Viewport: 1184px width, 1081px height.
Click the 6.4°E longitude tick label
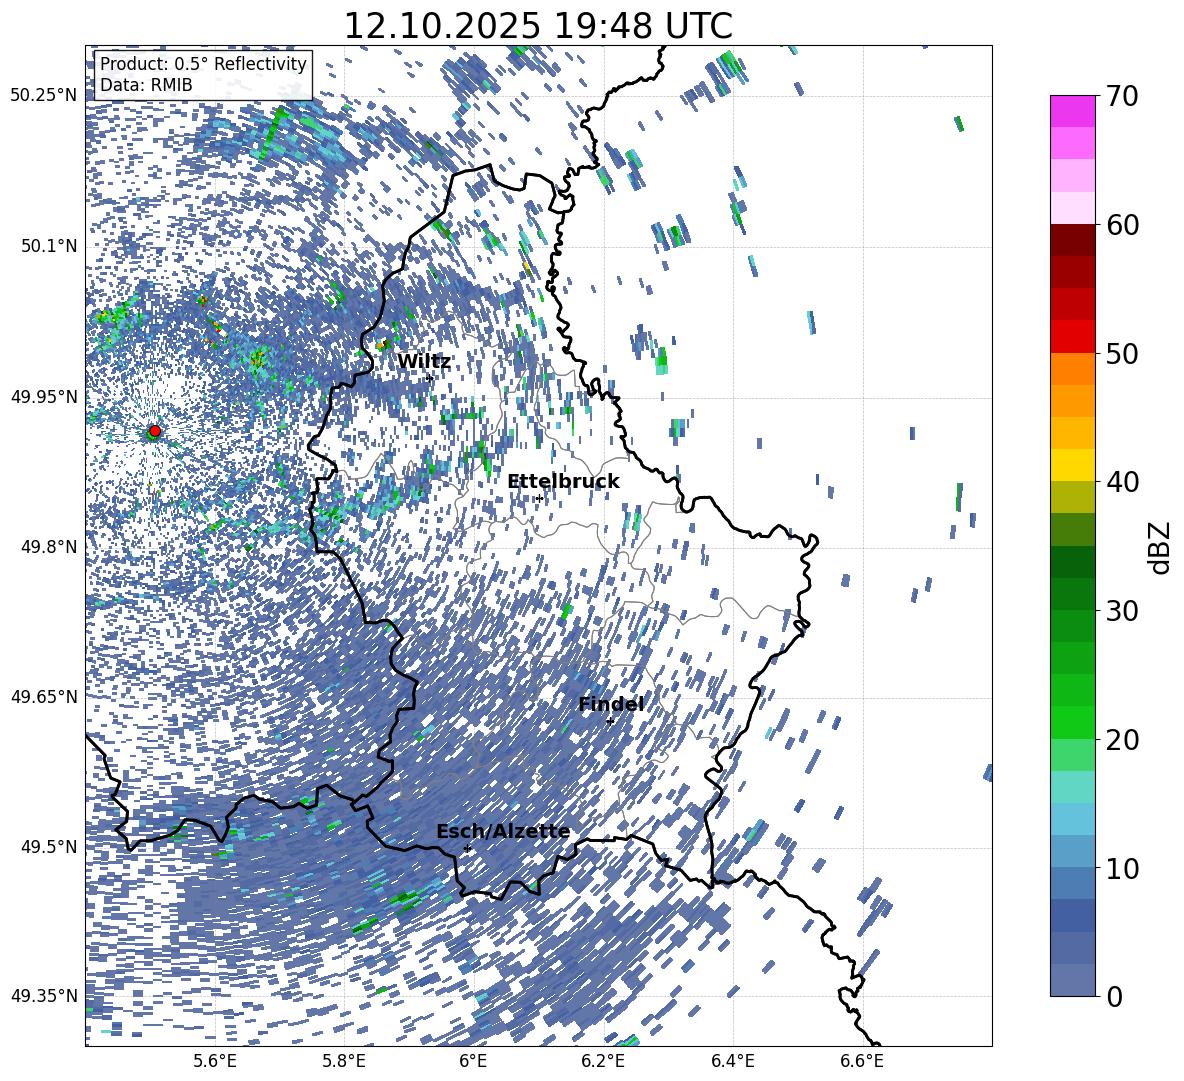coord(732,1061)
